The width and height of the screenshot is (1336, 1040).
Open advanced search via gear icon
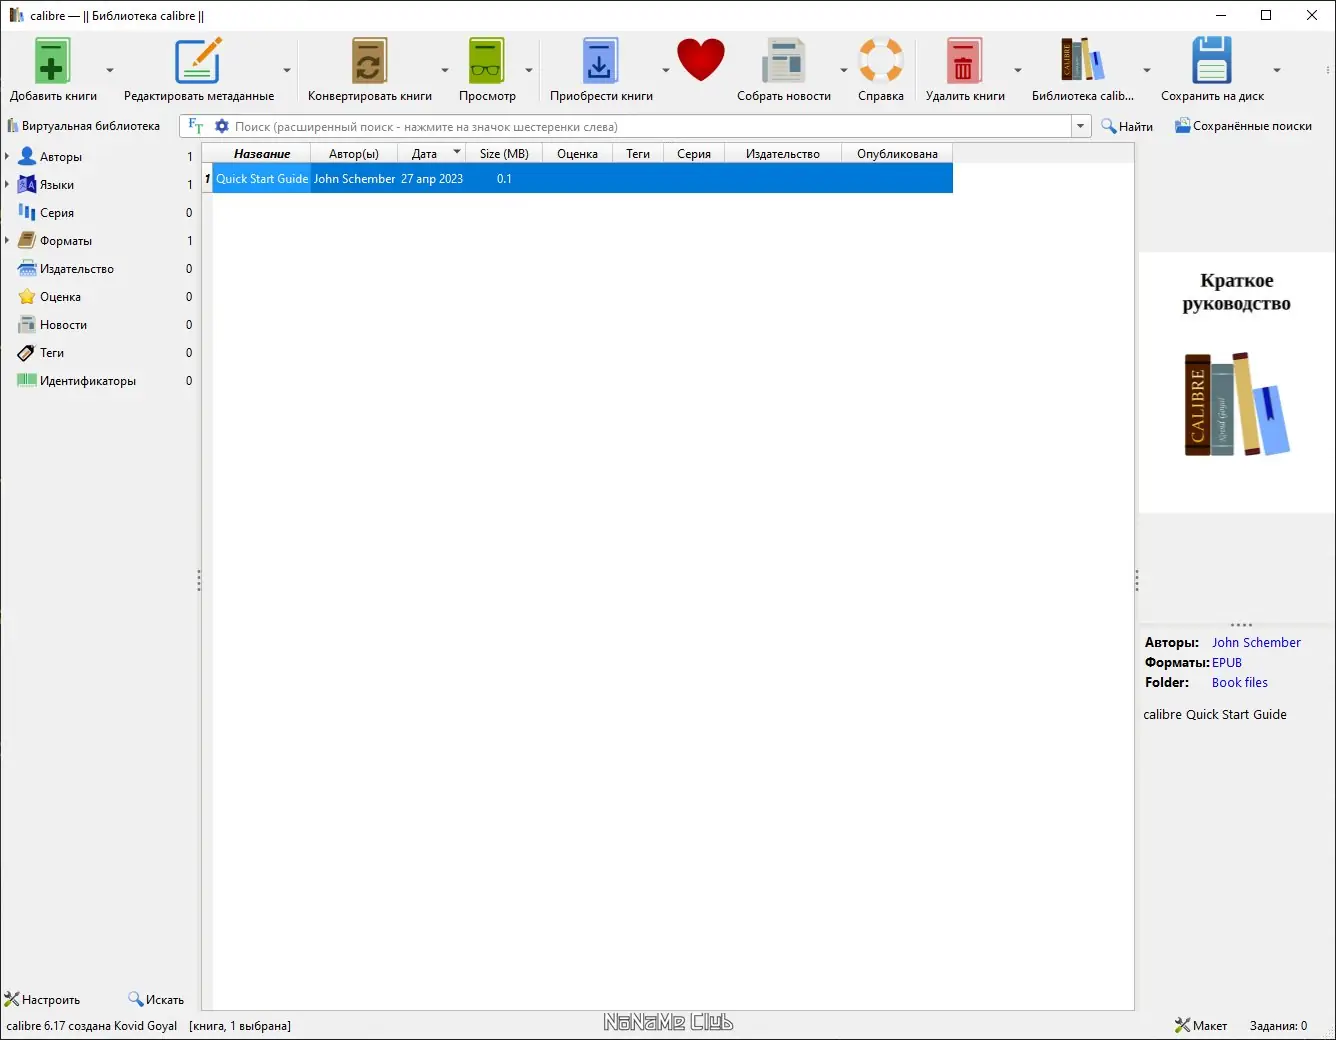point(222,126)
